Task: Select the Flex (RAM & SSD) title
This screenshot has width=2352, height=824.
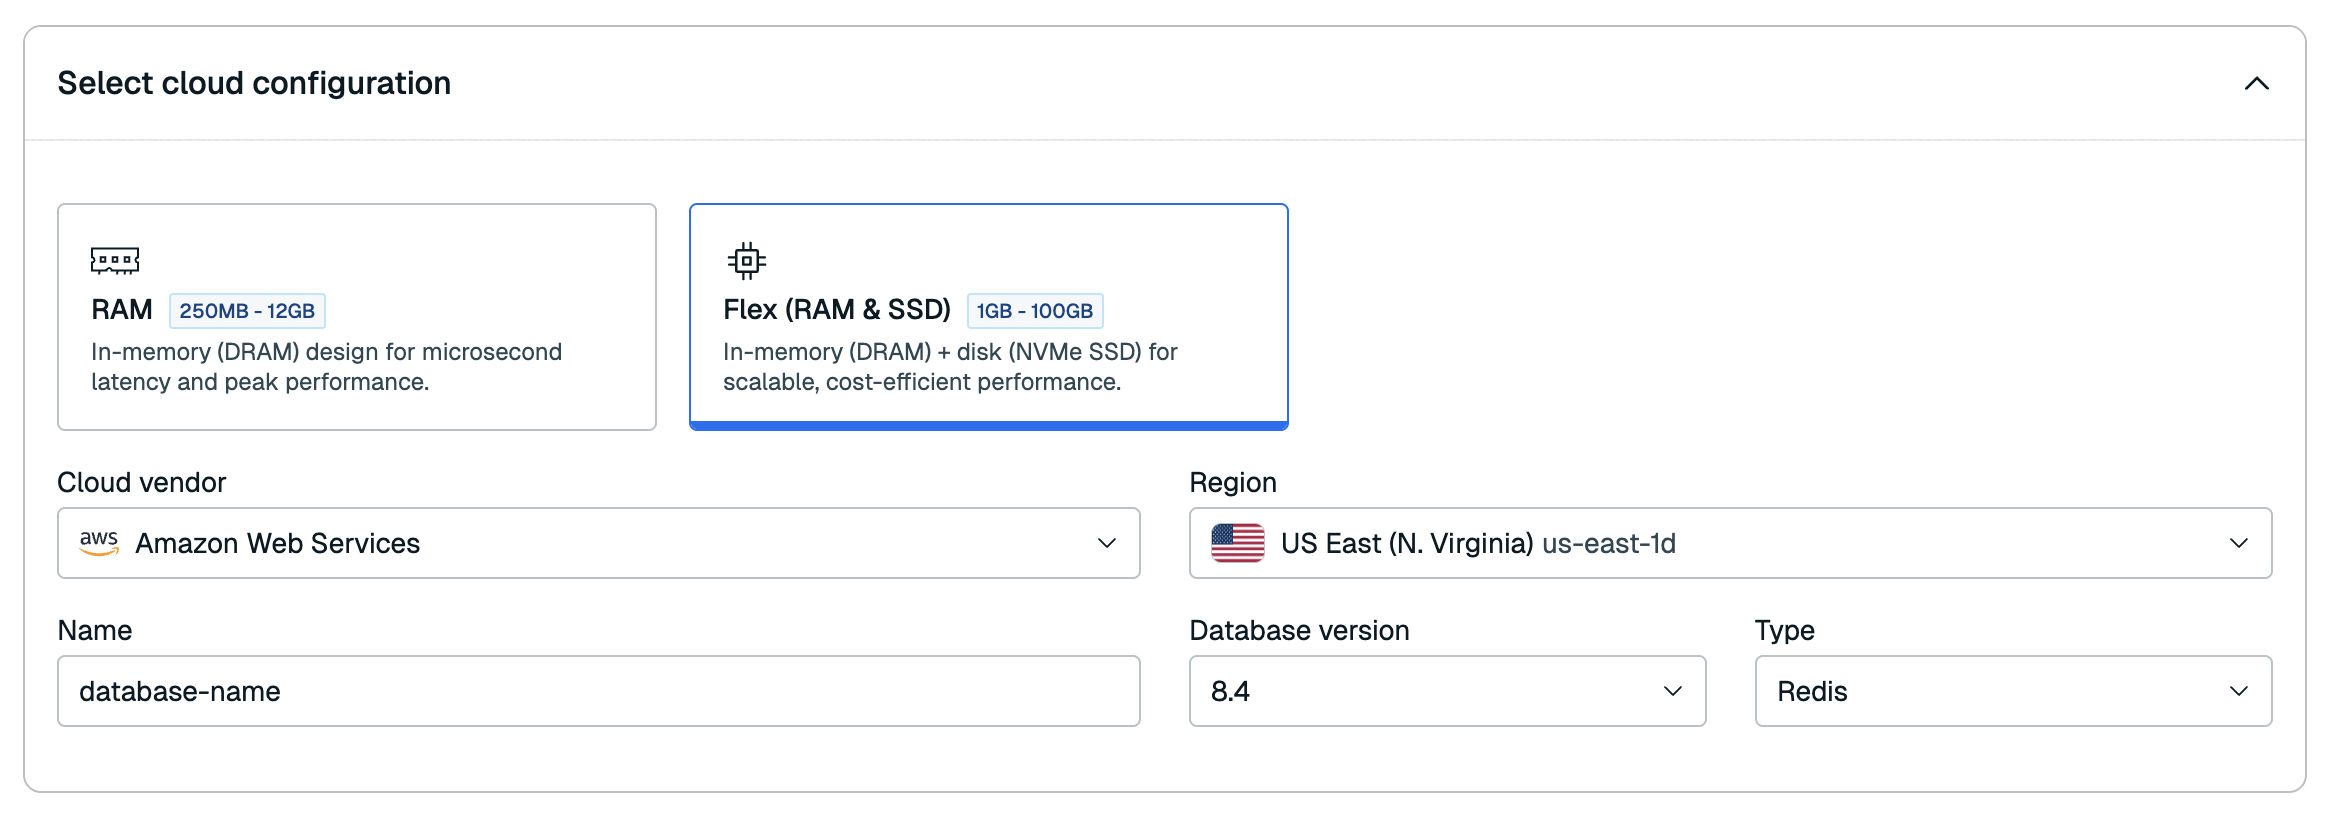Action: (x=836, y=310)
